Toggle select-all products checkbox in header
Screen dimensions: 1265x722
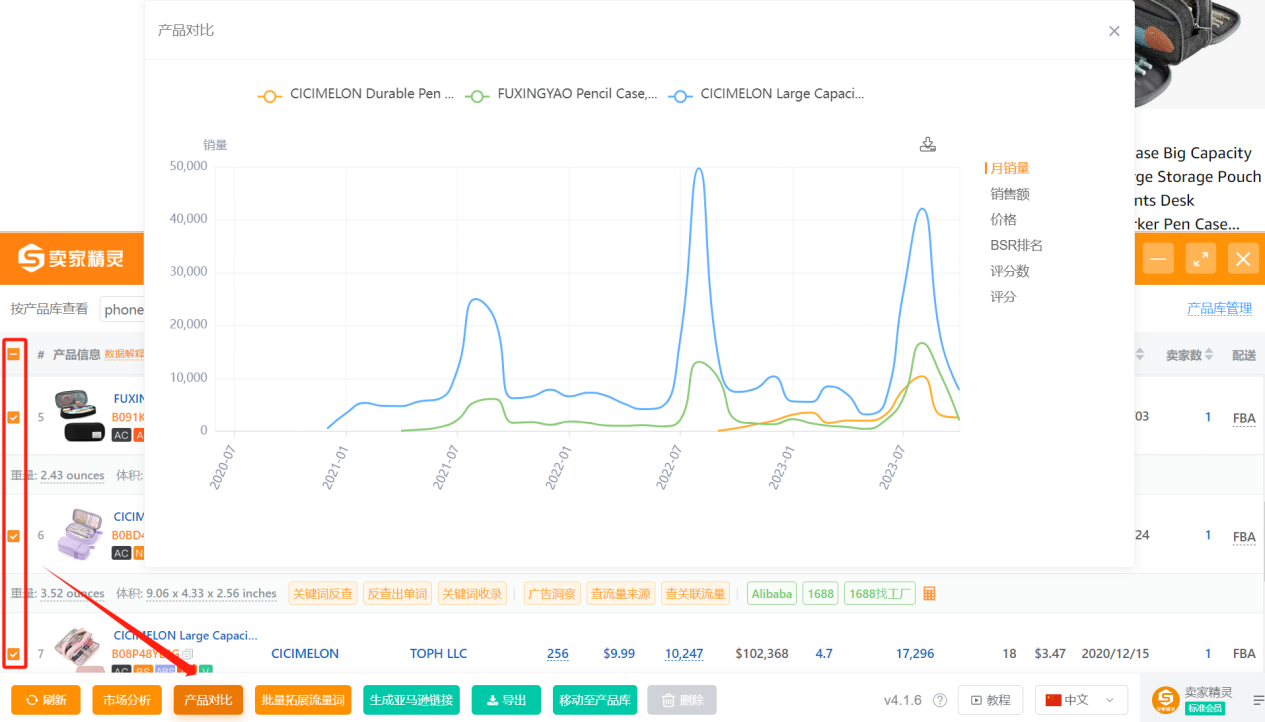point(14,354)
